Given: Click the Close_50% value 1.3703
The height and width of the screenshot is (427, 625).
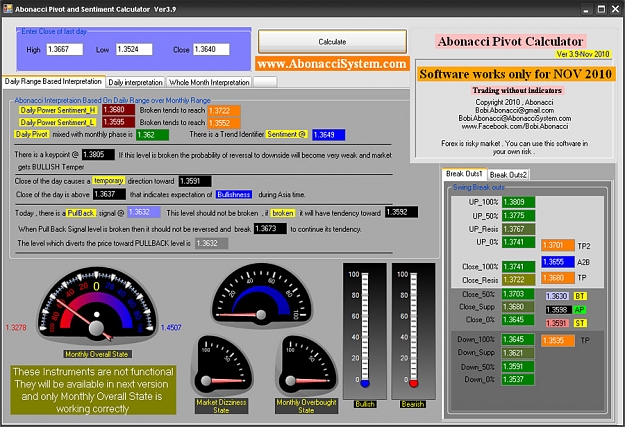Looking at the screenshot, I should (x=518, y=294).
